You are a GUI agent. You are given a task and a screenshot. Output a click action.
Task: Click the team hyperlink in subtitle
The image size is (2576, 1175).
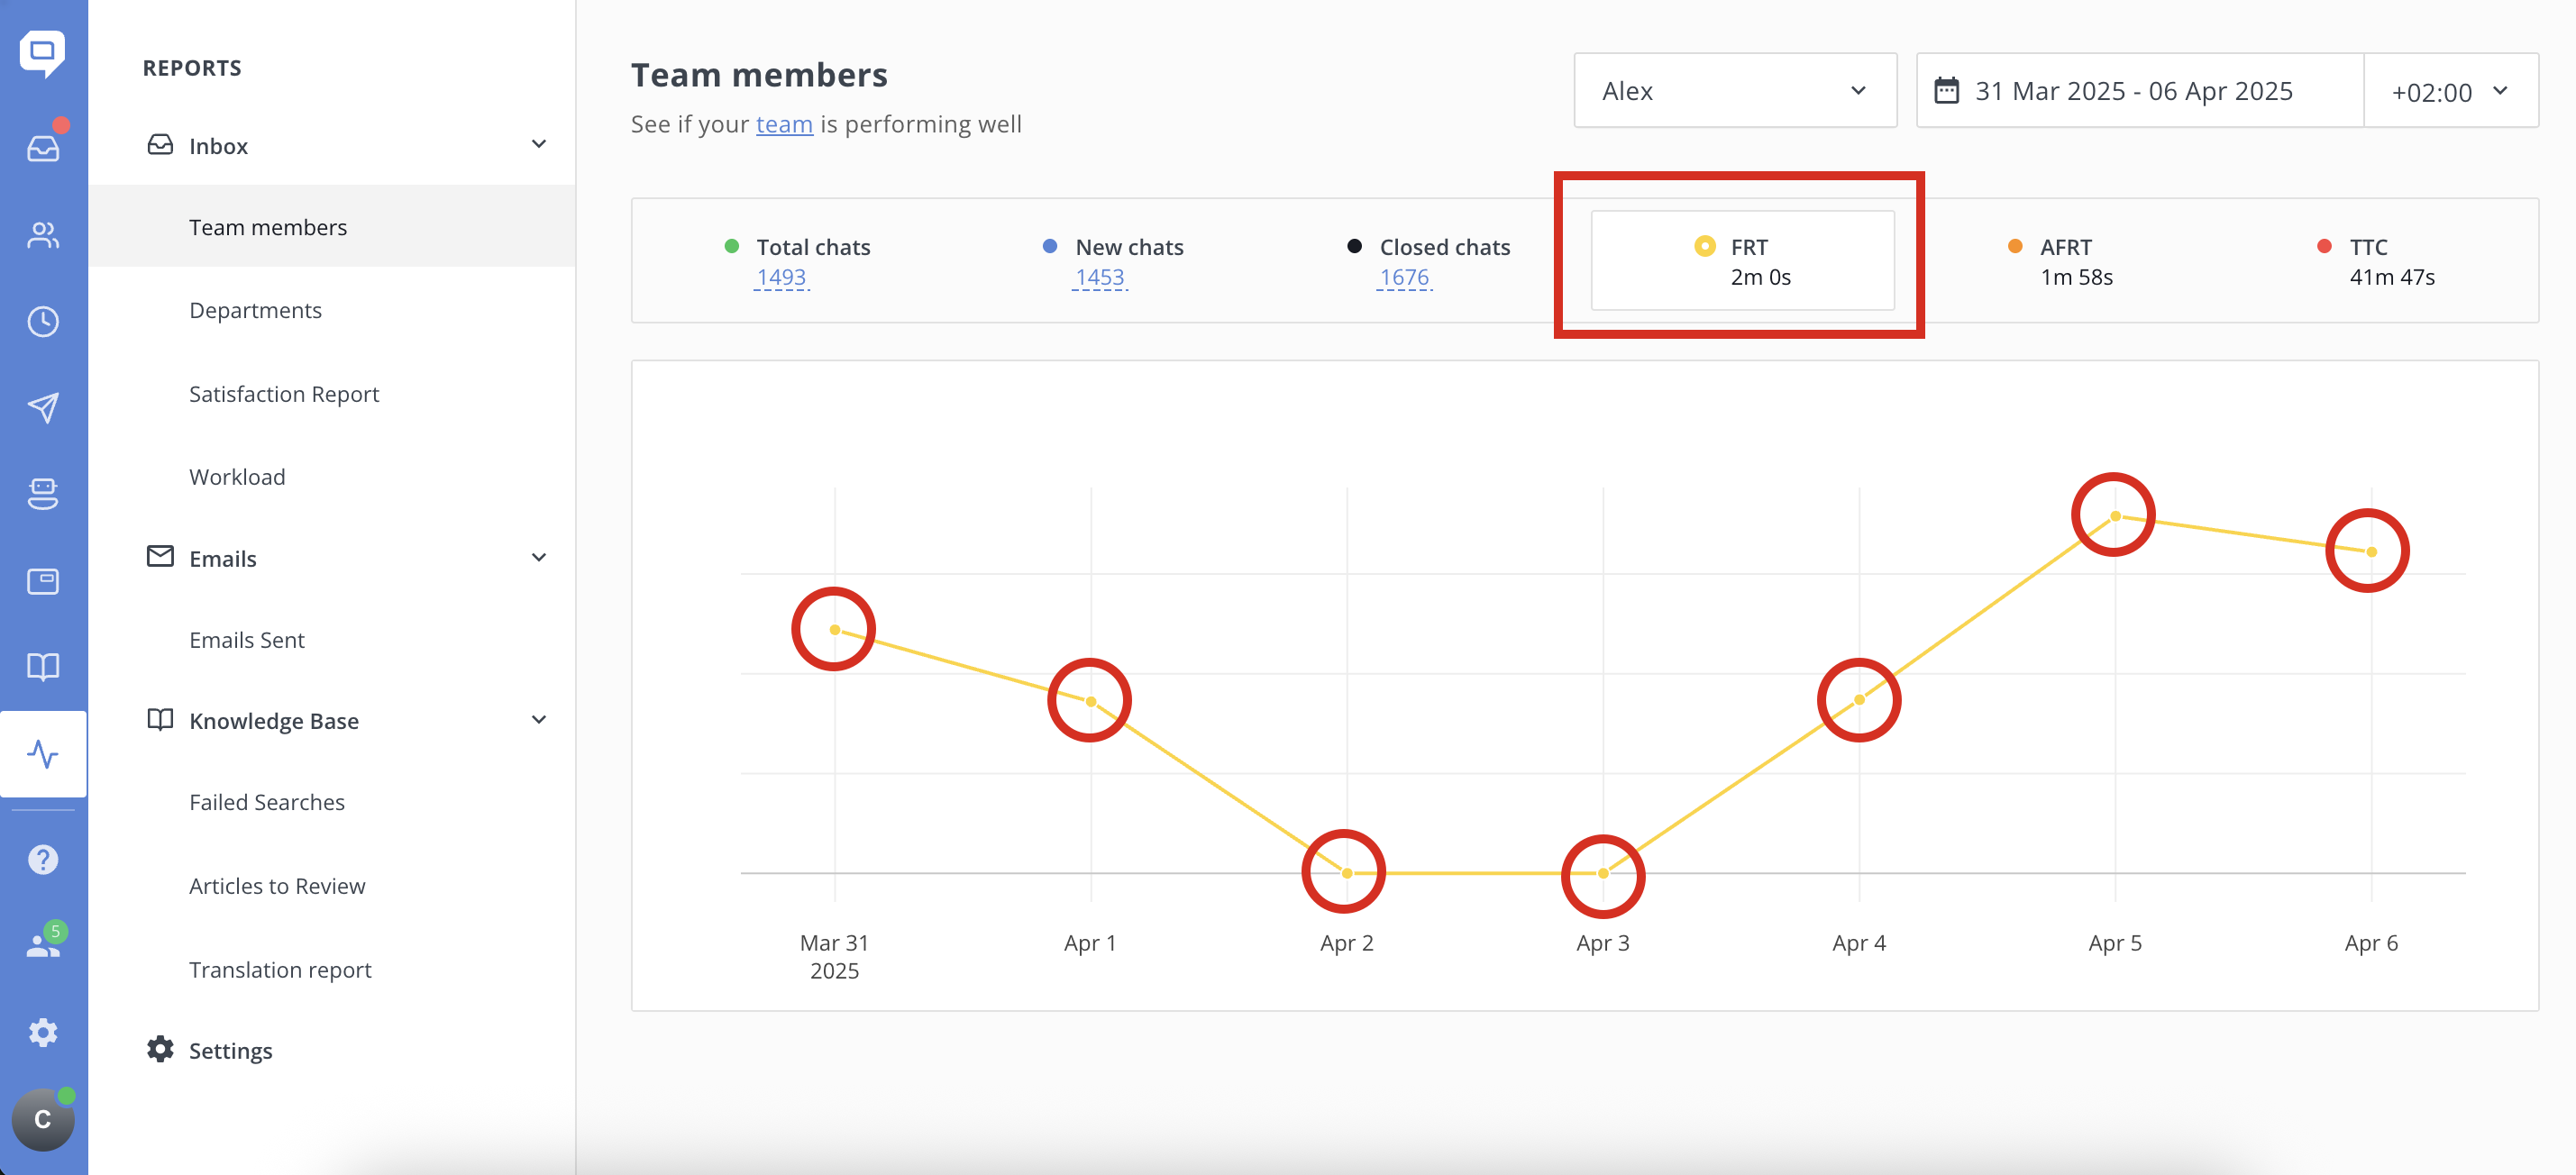coord(783,124)
